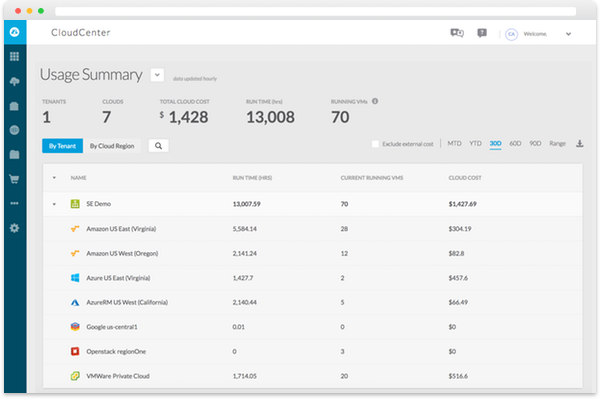Click the Amazon US West (Oregon) icon
The width and height of the screenshot is (600, 400).
75,253
